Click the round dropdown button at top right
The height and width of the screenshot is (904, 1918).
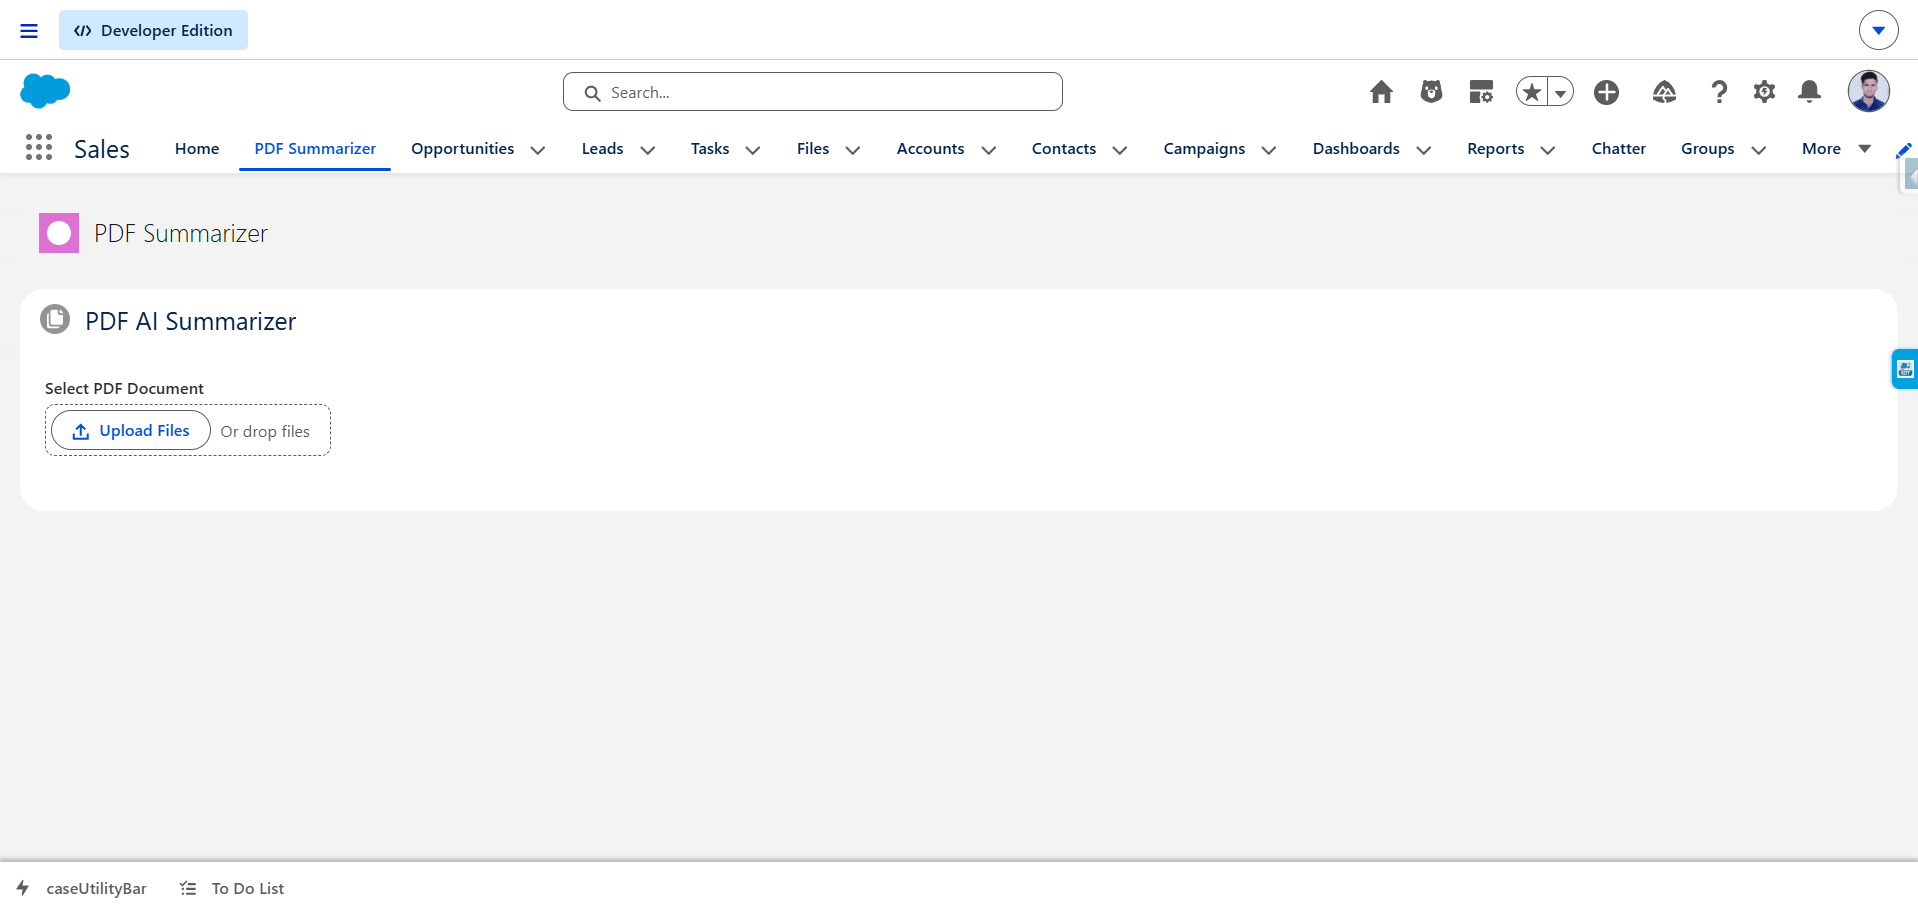(x=1878, y=30)
